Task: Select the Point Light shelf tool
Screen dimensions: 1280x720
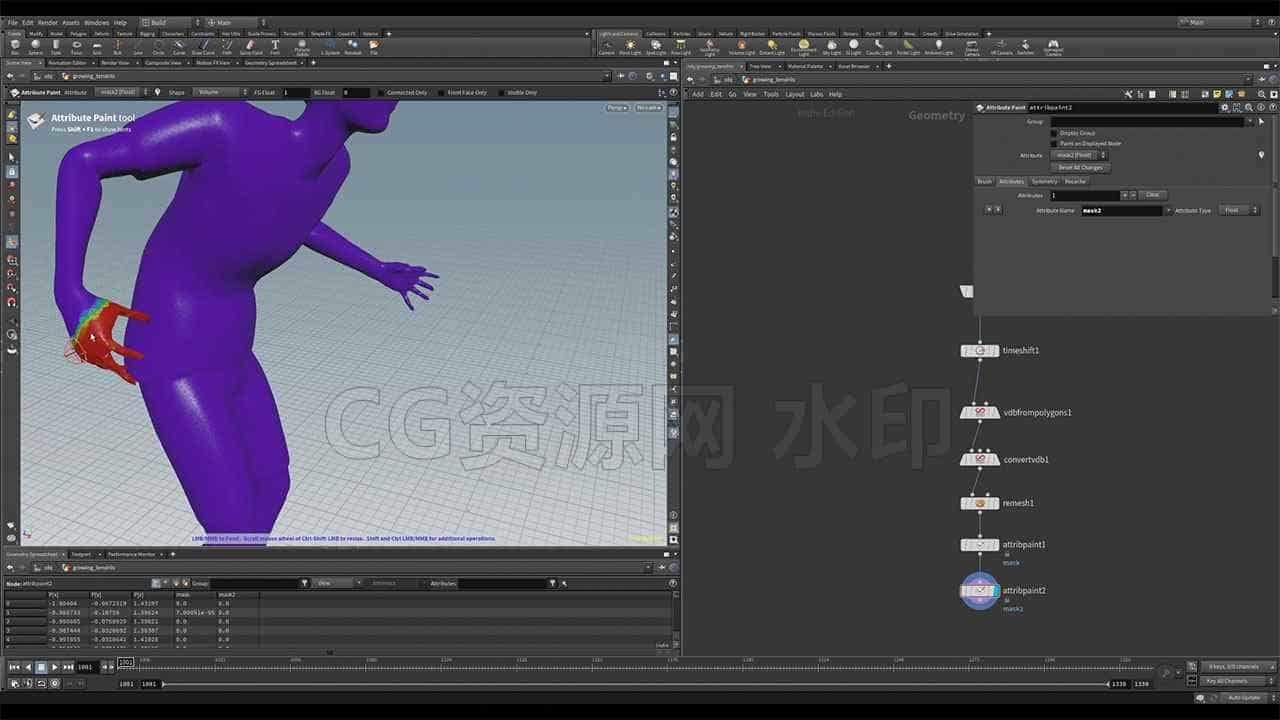Action: pyautogui.click(x=630, y=46)
